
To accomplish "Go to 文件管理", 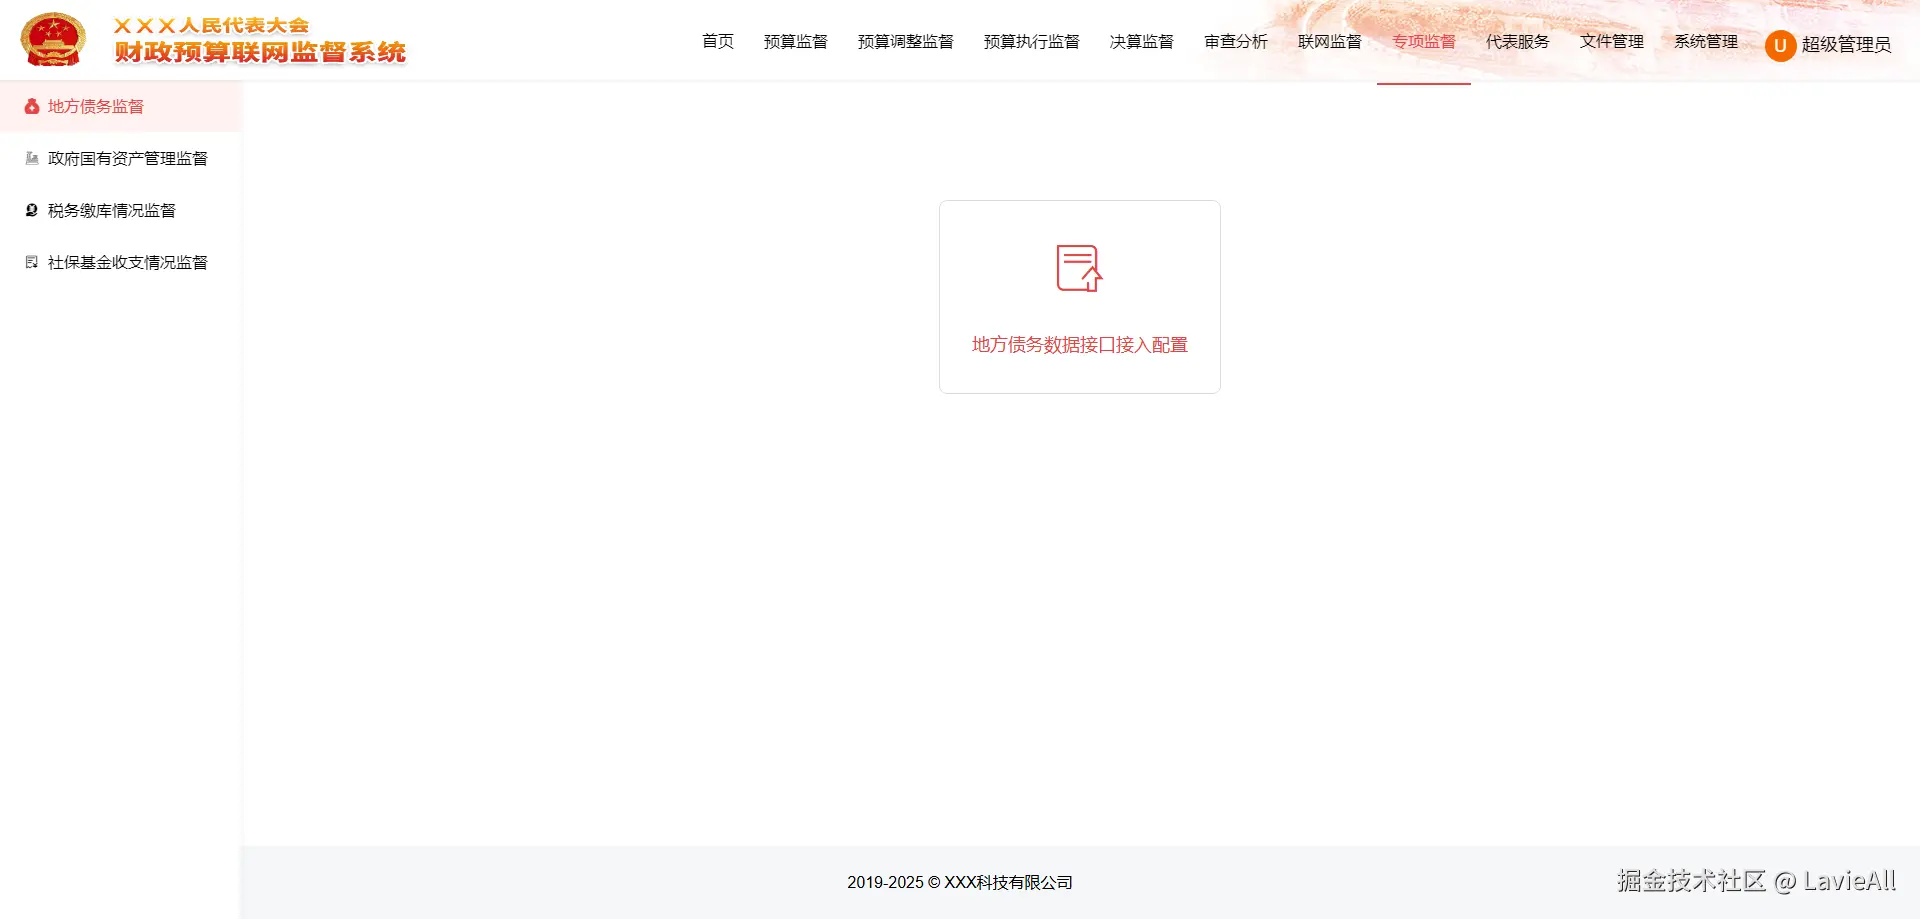I will click(x=1610, y=42).
